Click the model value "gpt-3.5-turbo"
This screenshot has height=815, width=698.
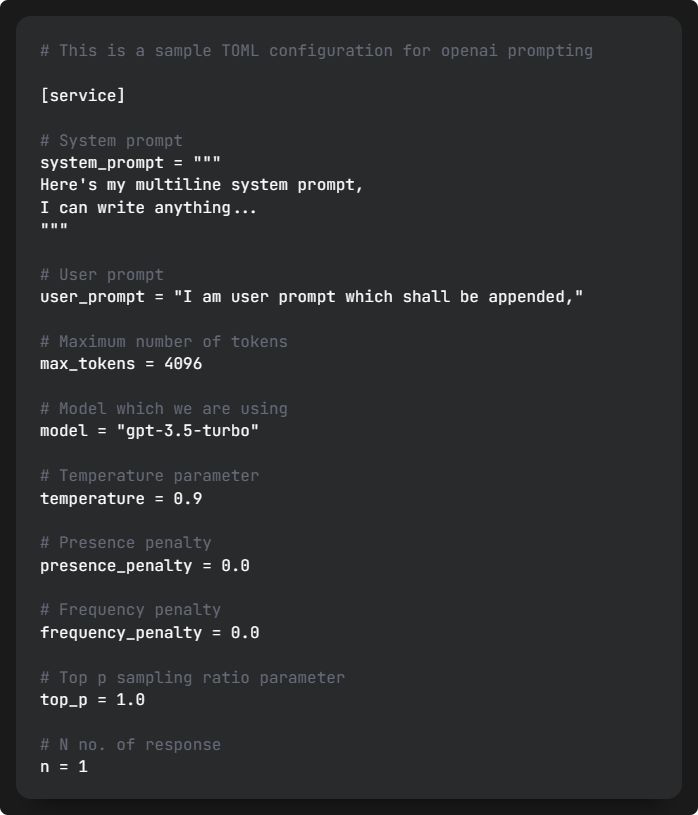pos(188,431)
